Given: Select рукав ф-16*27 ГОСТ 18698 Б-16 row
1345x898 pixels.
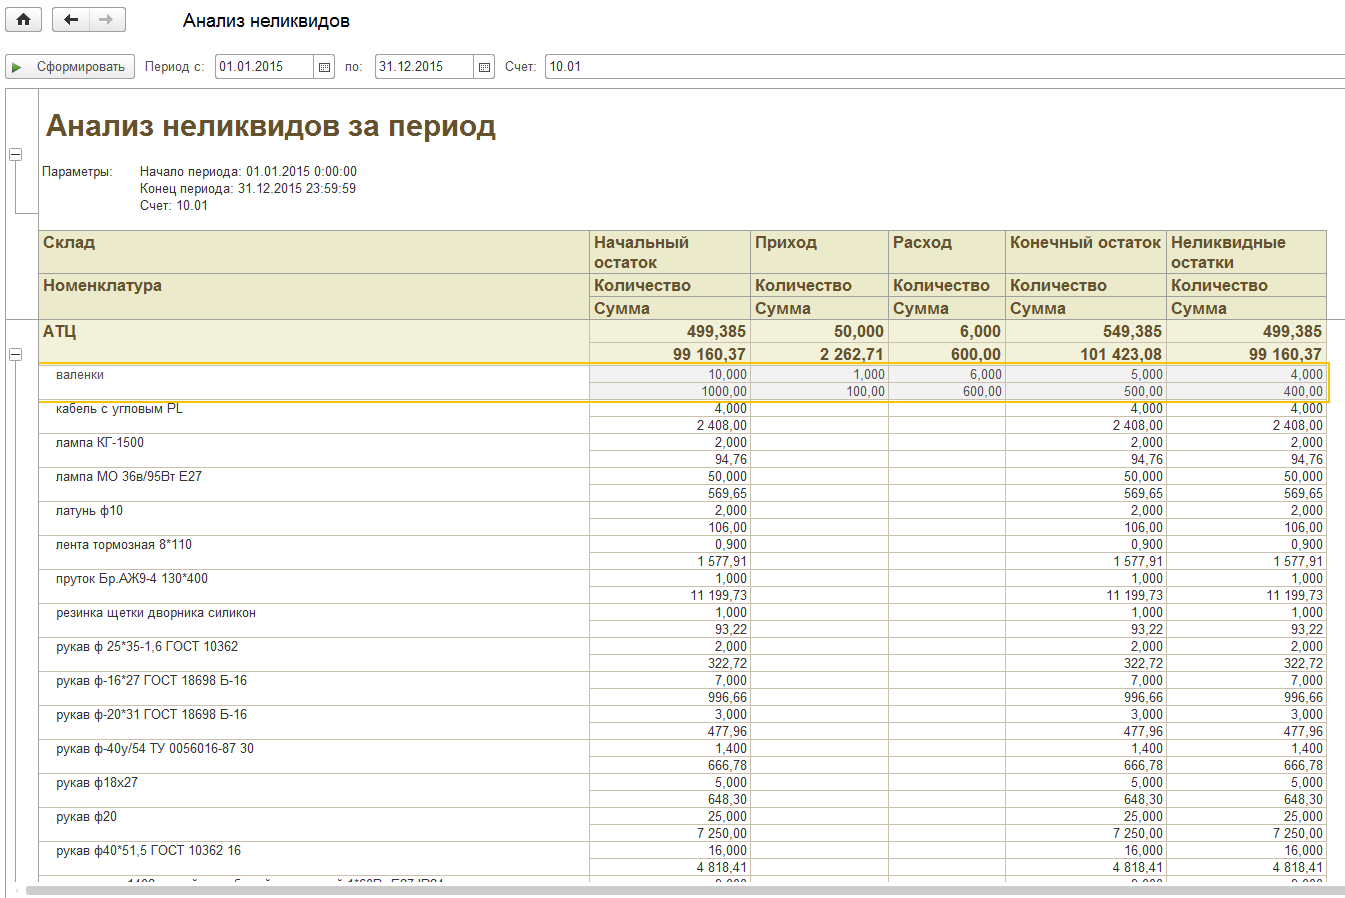Looking at the screenshot, I should (x=682, y=689).
